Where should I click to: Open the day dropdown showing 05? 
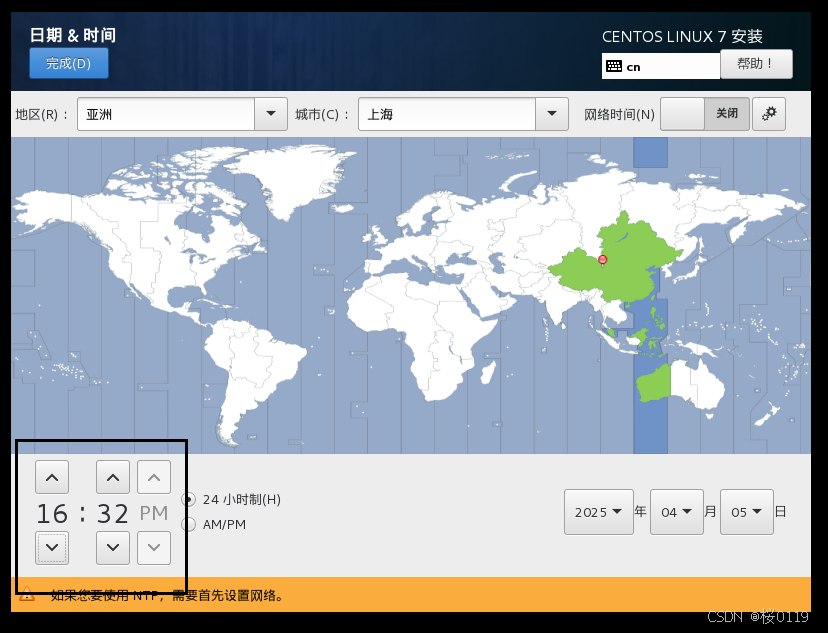click(747, 512)
